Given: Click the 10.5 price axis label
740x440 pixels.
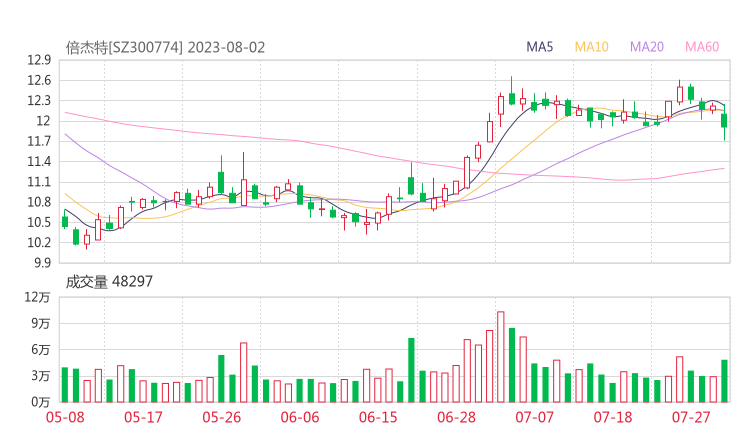Looking at the screenshot, I should click(x=39, y=222).
